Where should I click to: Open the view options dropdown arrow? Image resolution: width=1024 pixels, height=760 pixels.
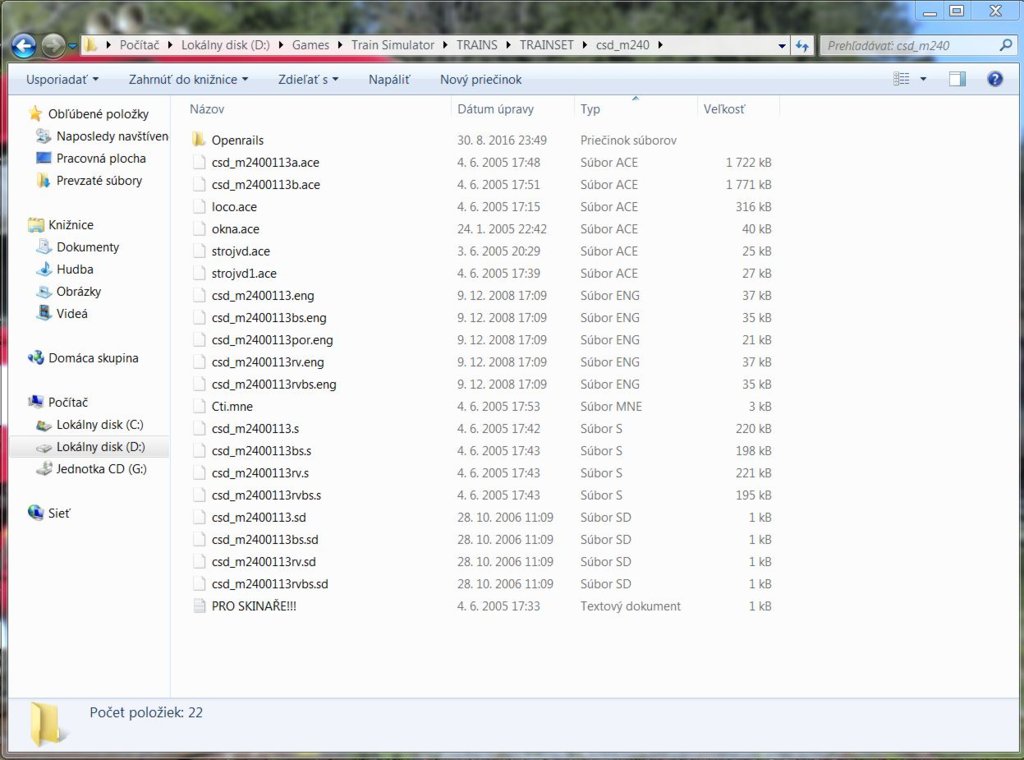coord(923,79)
